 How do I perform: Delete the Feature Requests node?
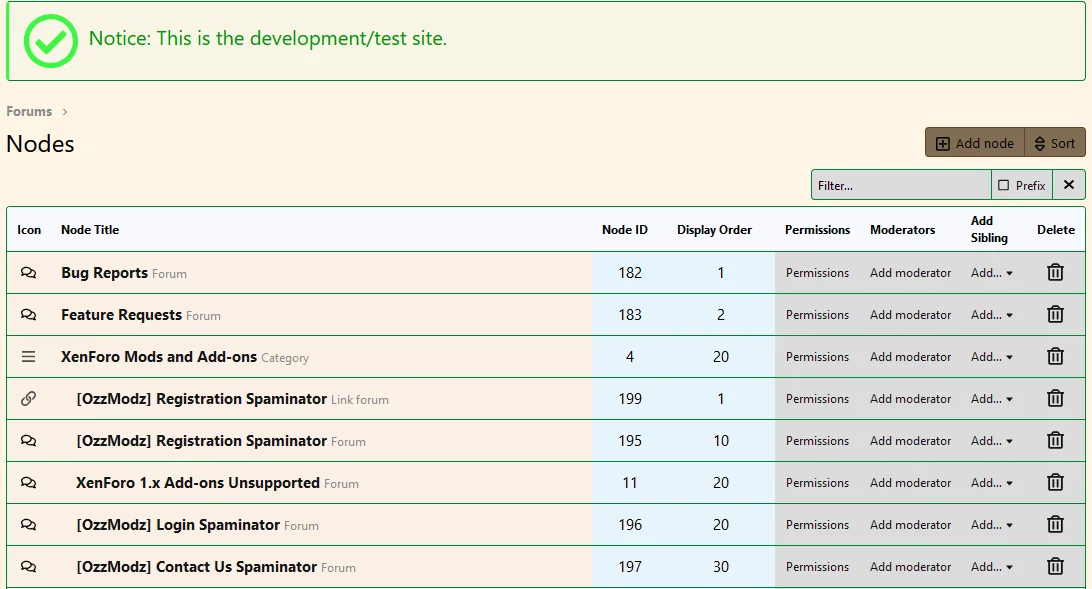tap(1055, 314)
